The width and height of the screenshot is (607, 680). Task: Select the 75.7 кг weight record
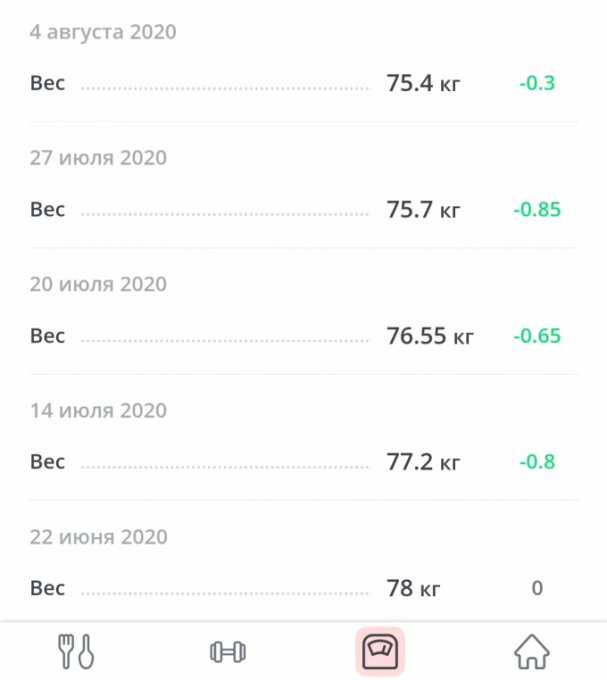tap(423, 210)
